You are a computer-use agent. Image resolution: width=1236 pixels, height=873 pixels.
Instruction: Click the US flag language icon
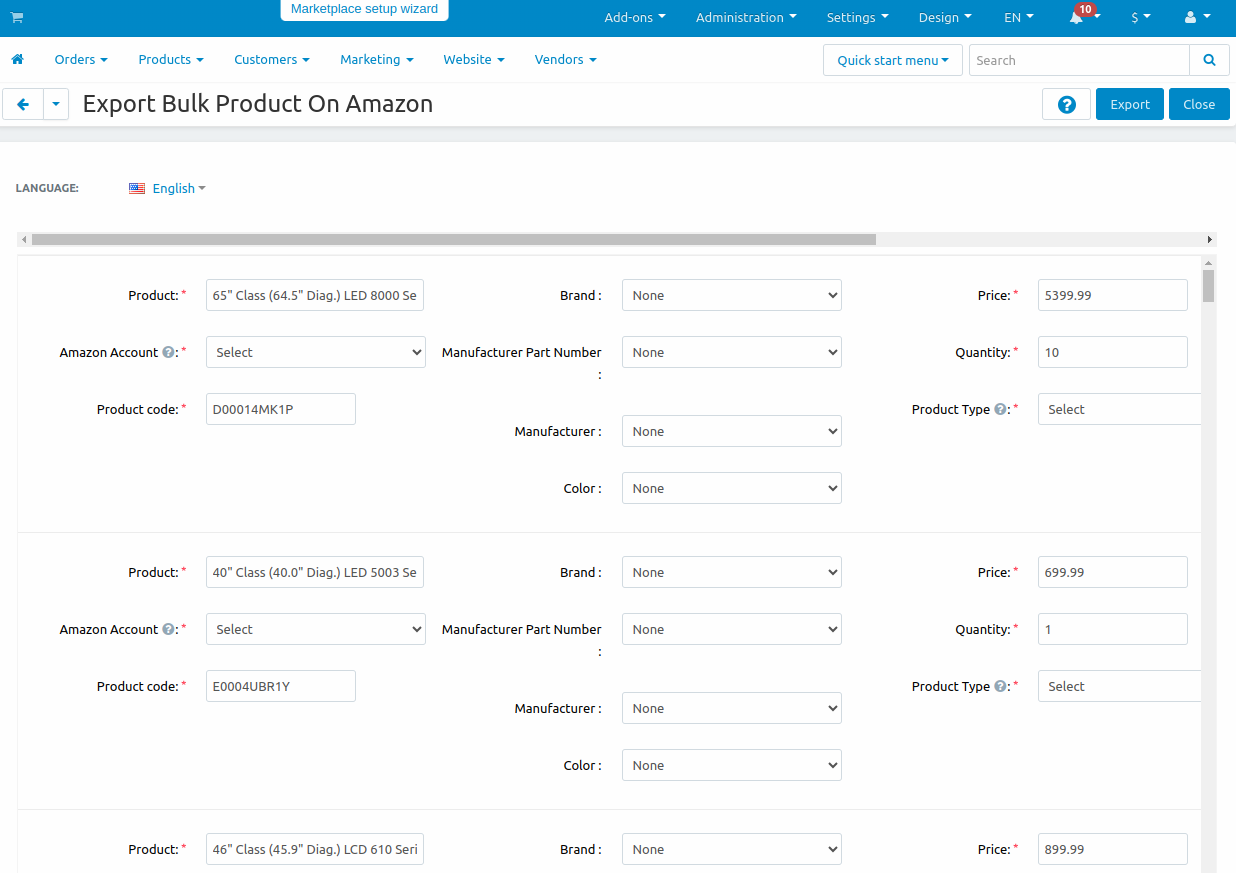137,188
